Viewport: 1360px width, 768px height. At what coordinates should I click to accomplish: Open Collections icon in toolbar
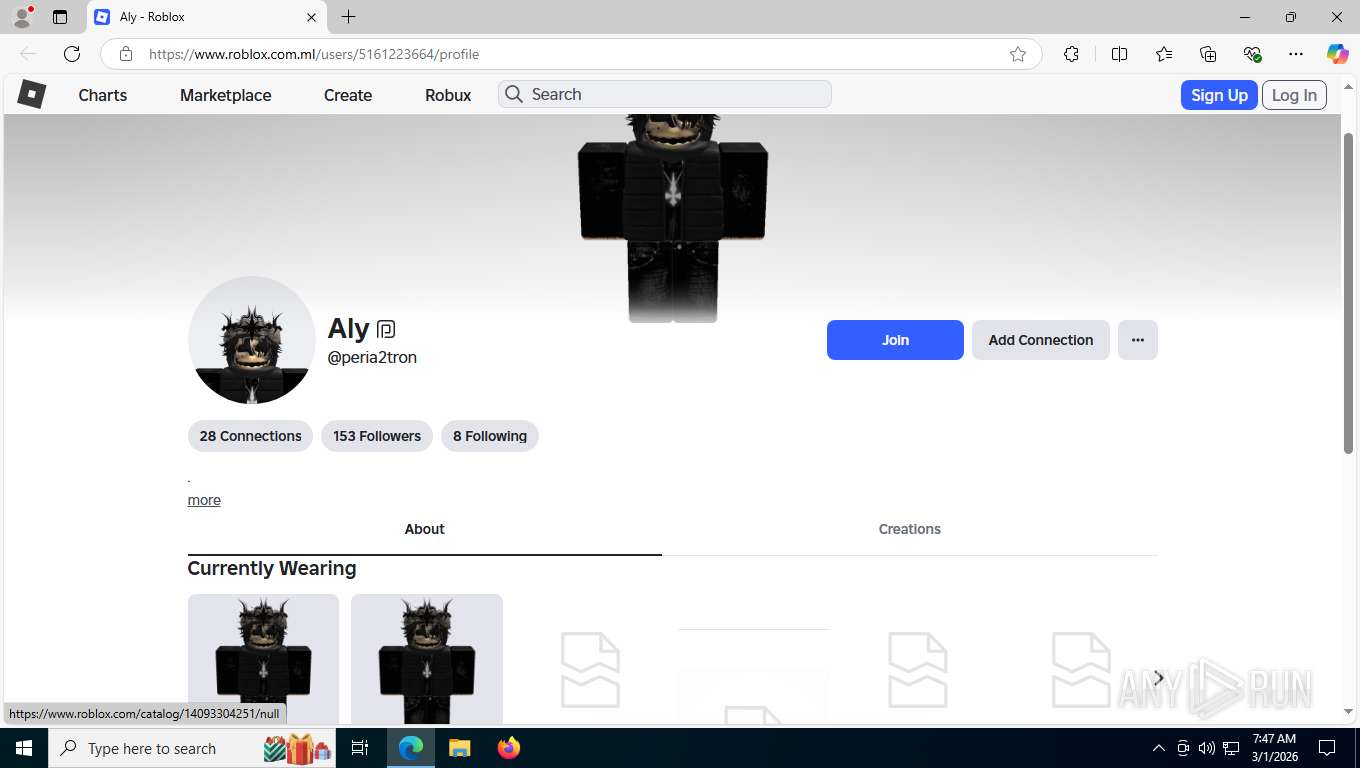[1208, 54]
